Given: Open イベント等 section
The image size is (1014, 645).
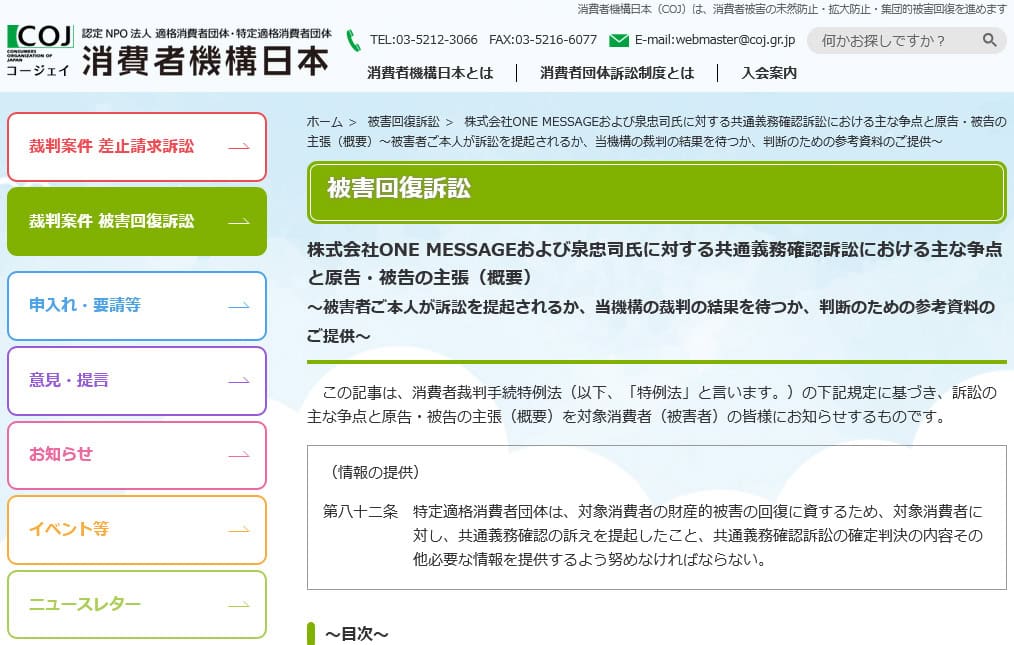Looking at the screenshot, I should [137, 530].
